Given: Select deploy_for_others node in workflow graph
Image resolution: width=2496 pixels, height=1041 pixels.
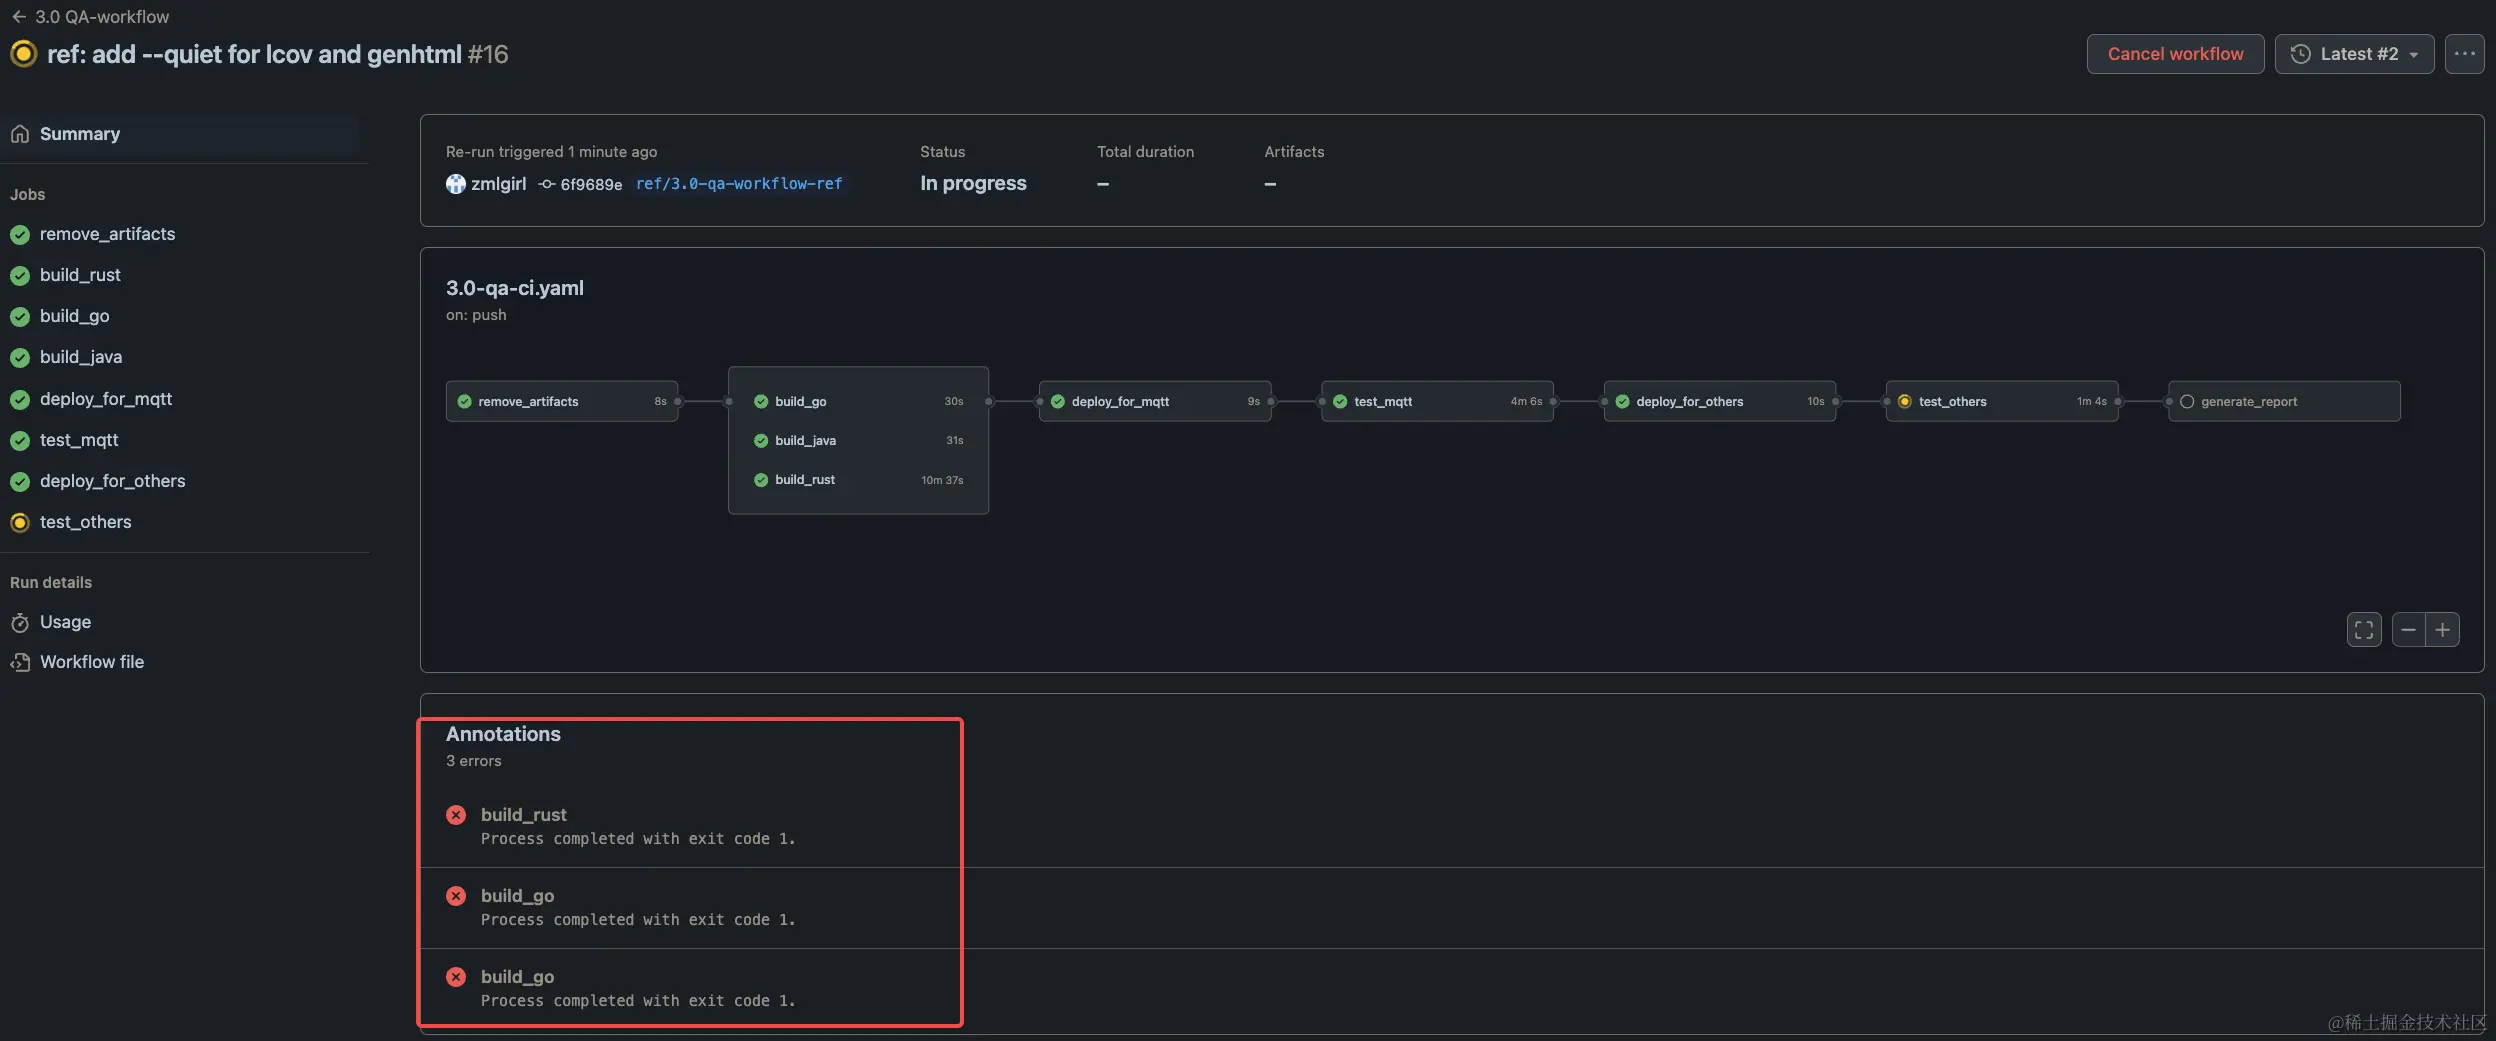Looking at the screenshot, I should (x=1720, y=401).
